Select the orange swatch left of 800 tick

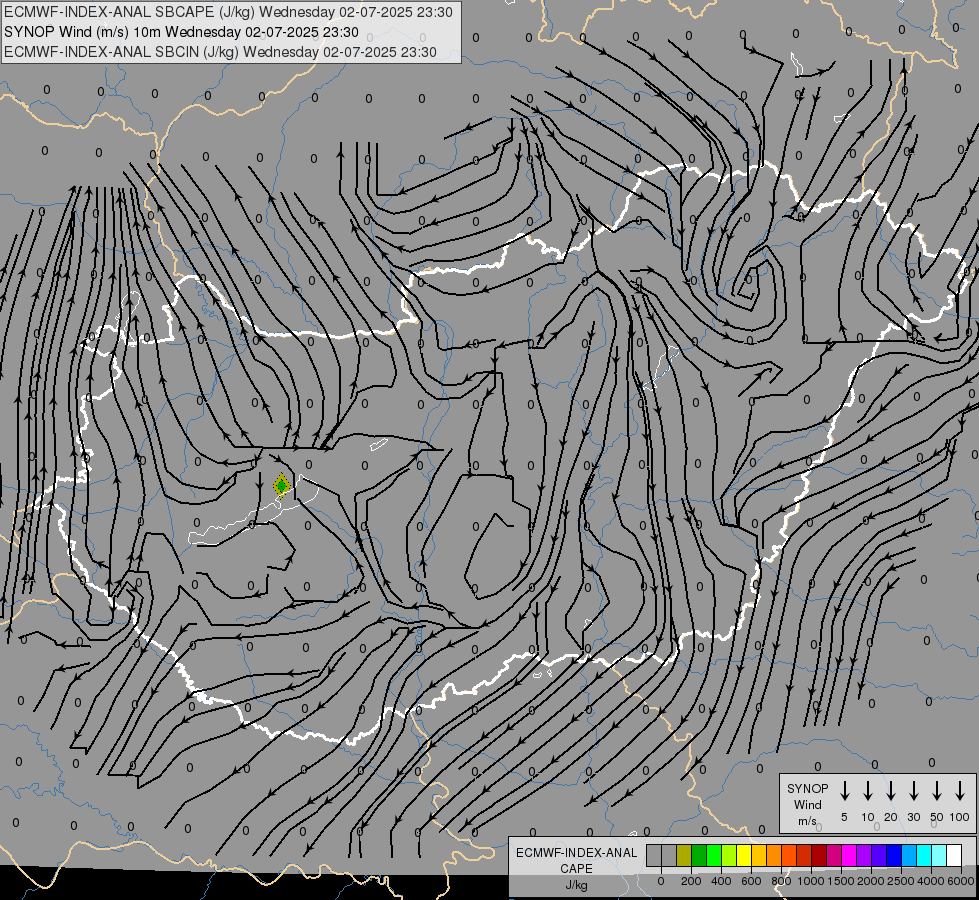tap(774, 855)
